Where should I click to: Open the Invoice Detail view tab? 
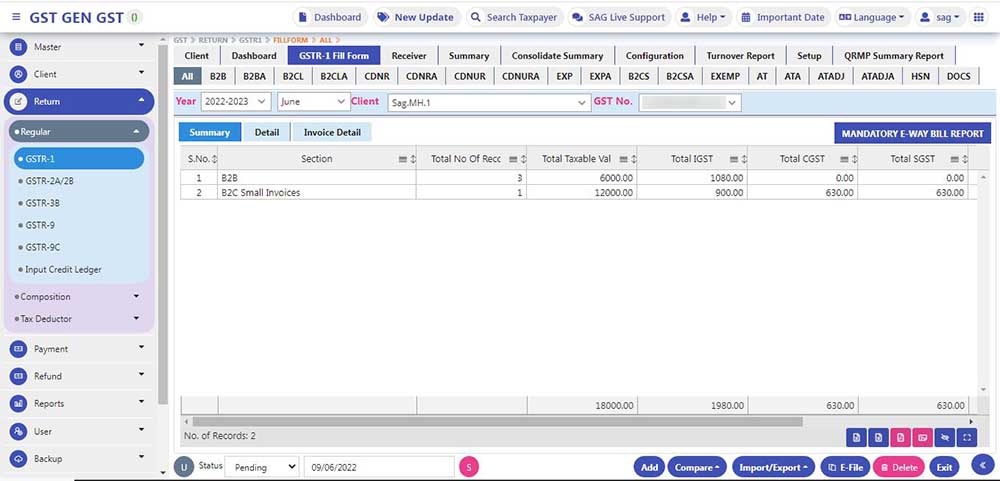[332, 132]
